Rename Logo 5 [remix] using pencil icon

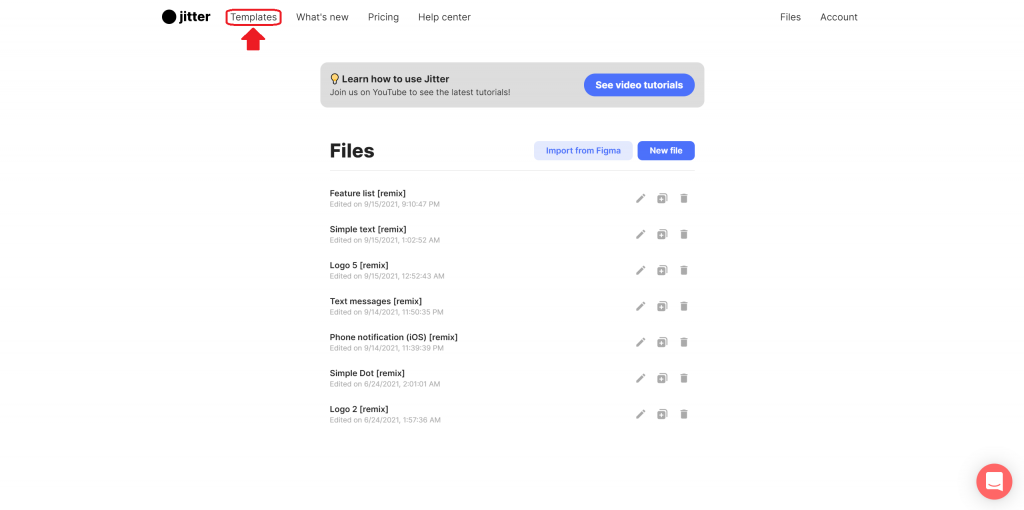point(641,270)
